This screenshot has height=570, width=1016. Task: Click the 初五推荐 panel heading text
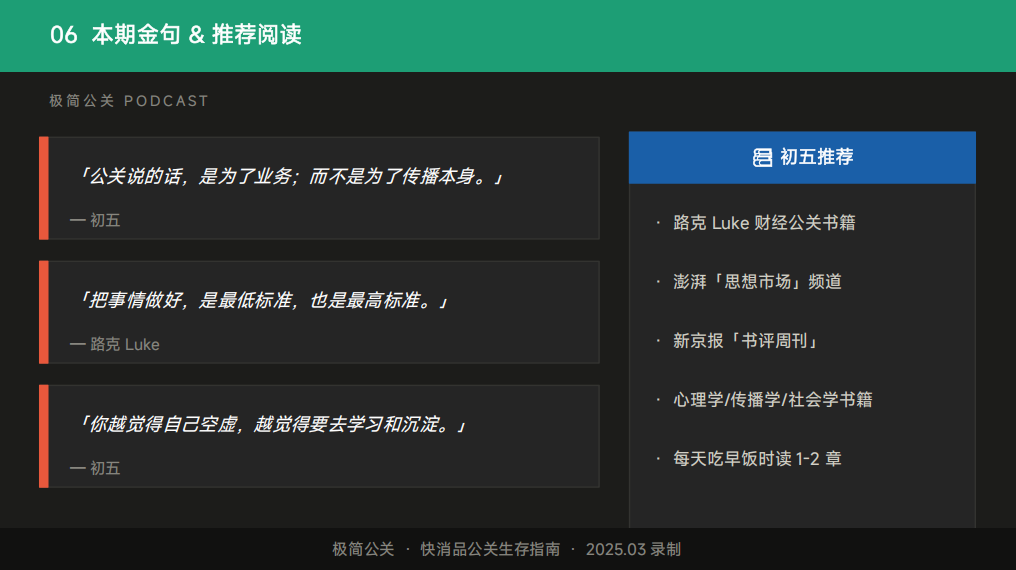click(x=816, y=157)
